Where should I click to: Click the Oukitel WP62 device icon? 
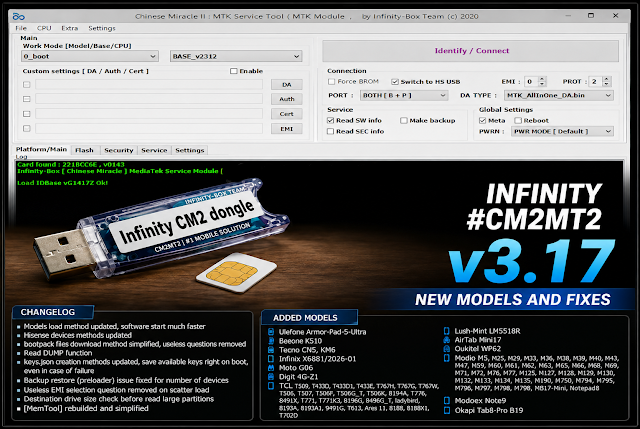(x=447, y=349)
